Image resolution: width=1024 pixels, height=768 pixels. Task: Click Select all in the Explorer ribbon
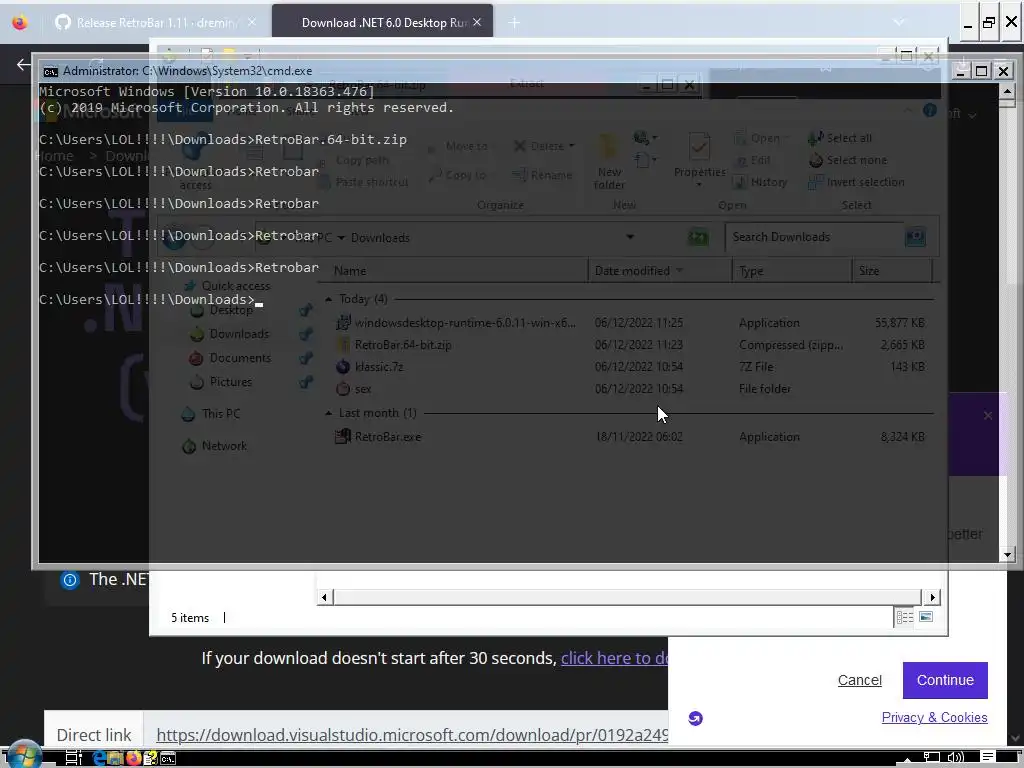coord(840,138)
